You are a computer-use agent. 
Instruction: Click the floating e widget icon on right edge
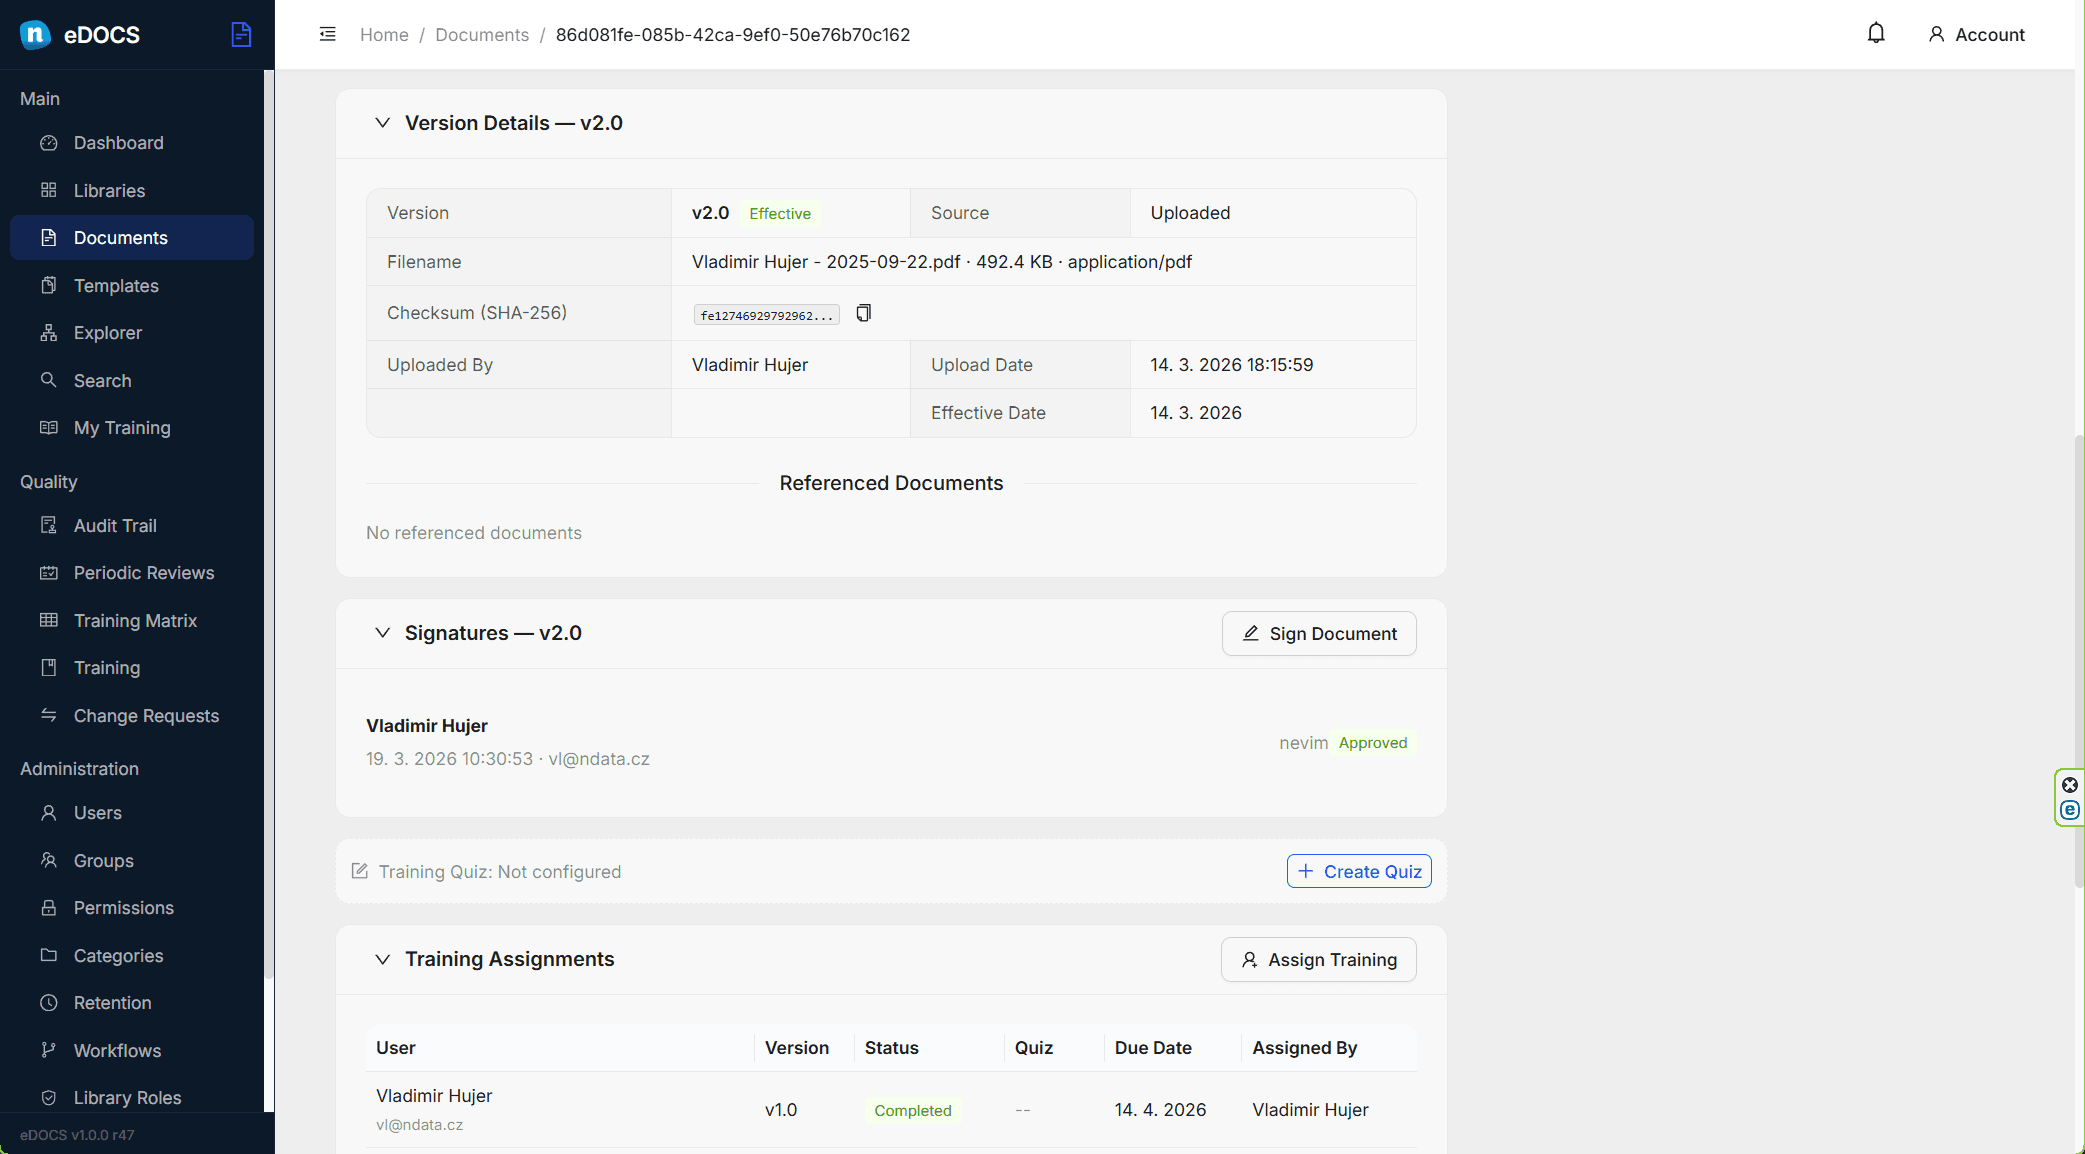[2070, 810]
